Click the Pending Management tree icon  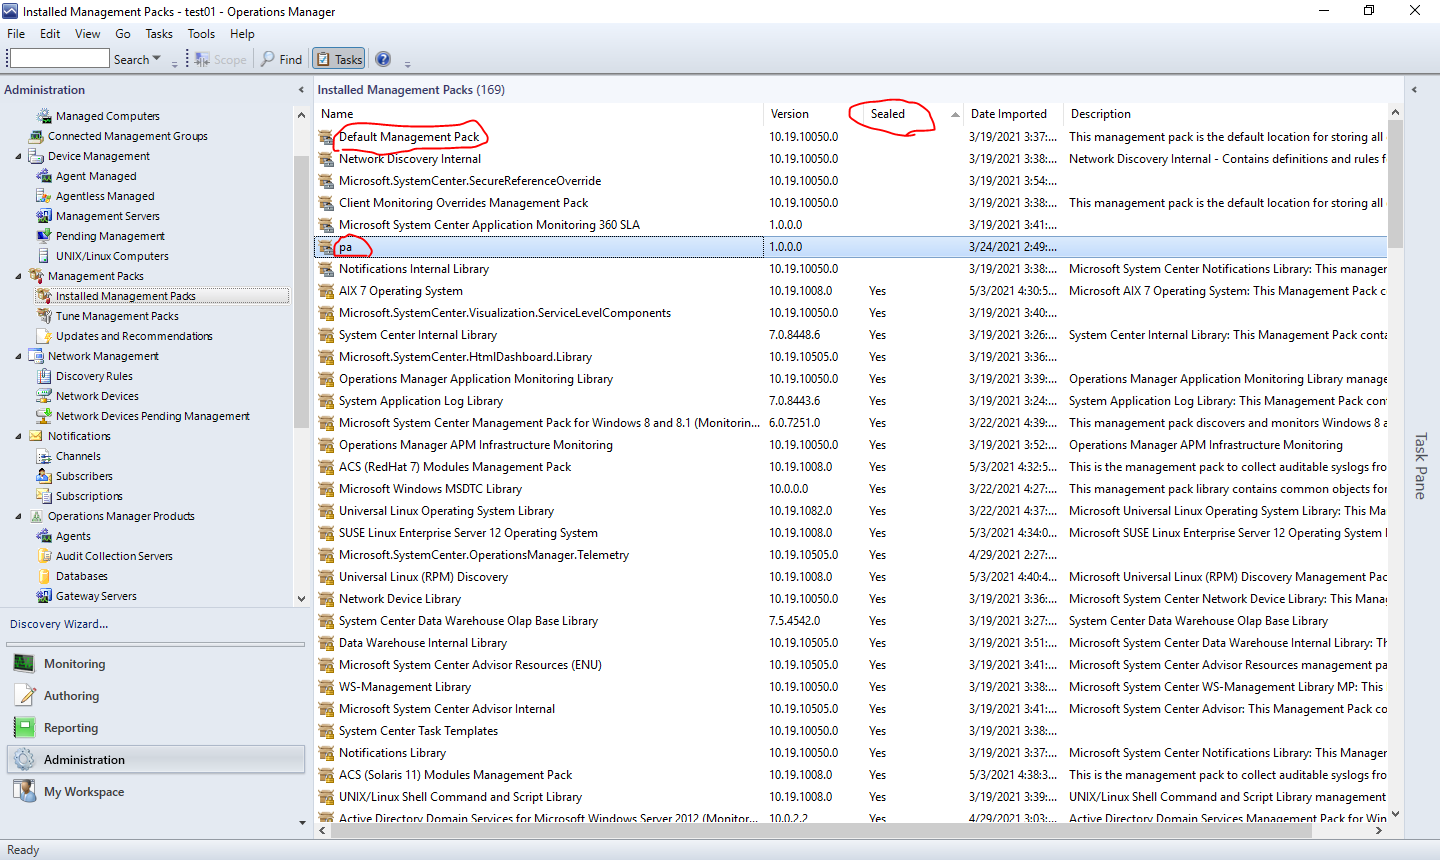pos(44,236)
